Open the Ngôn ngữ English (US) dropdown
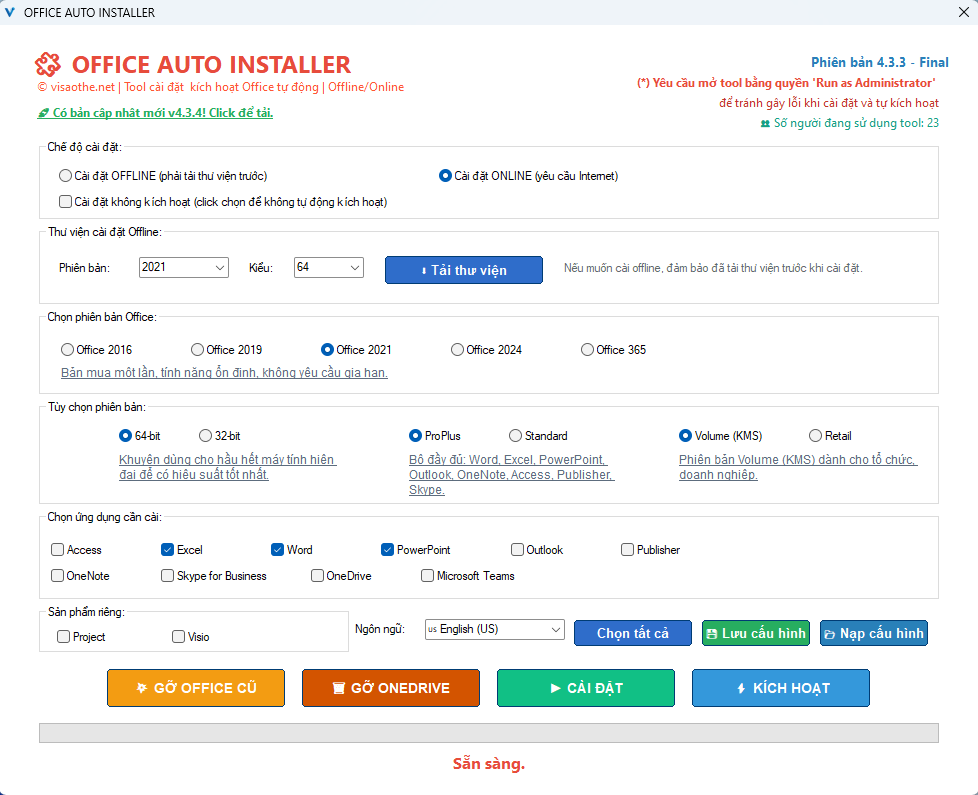Image resolution: width=978 pixels, height=795 pixels. coord(495,629)
